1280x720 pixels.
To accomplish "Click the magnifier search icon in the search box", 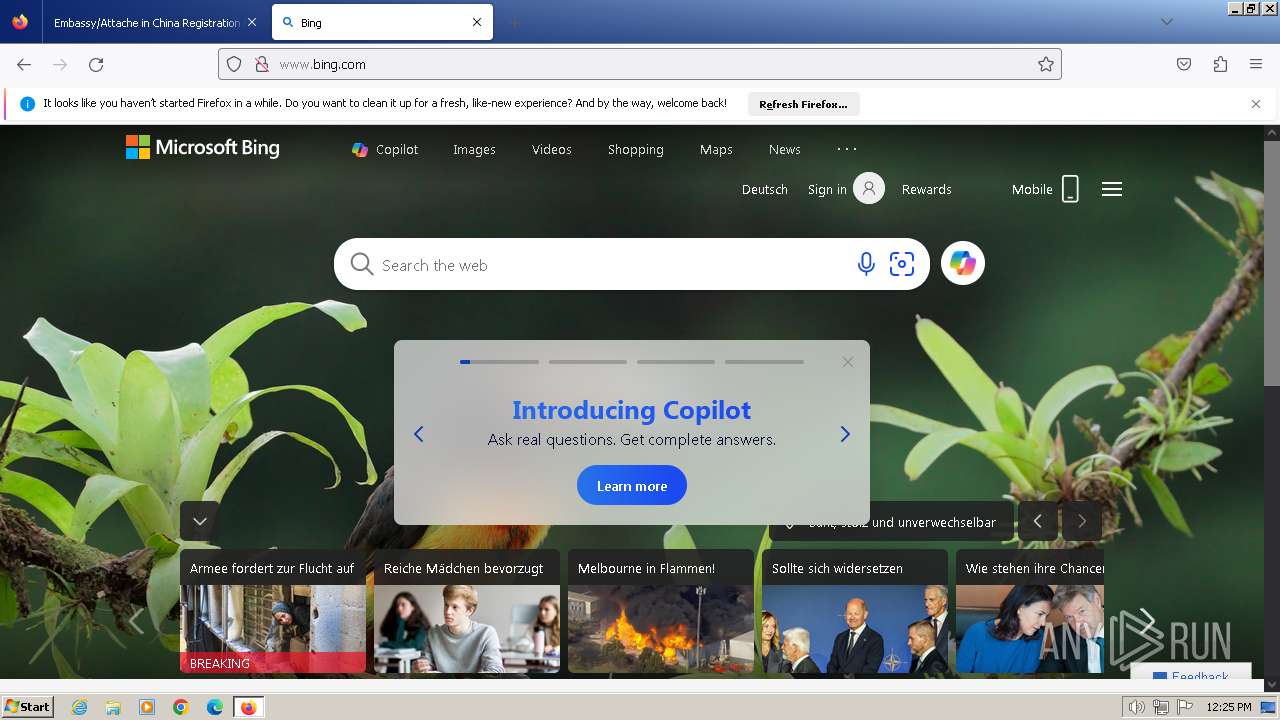I will 362,264.
